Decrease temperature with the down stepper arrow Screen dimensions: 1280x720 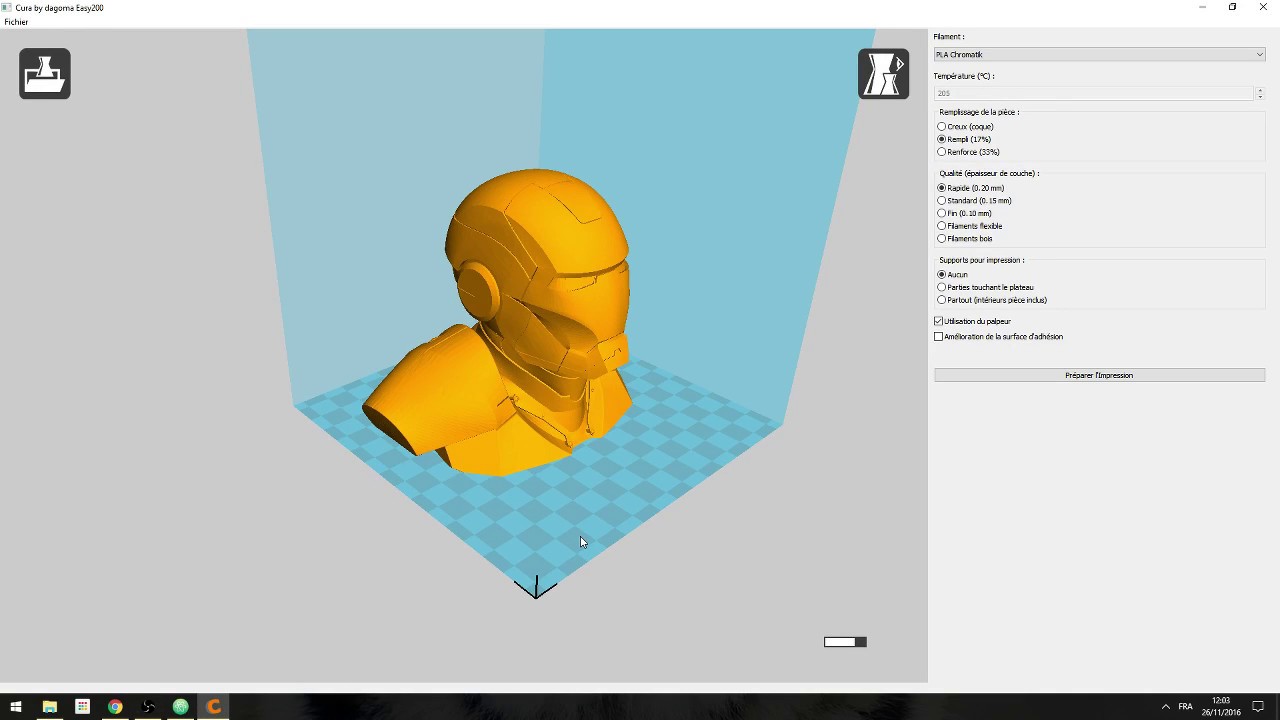coord(1260,97)
